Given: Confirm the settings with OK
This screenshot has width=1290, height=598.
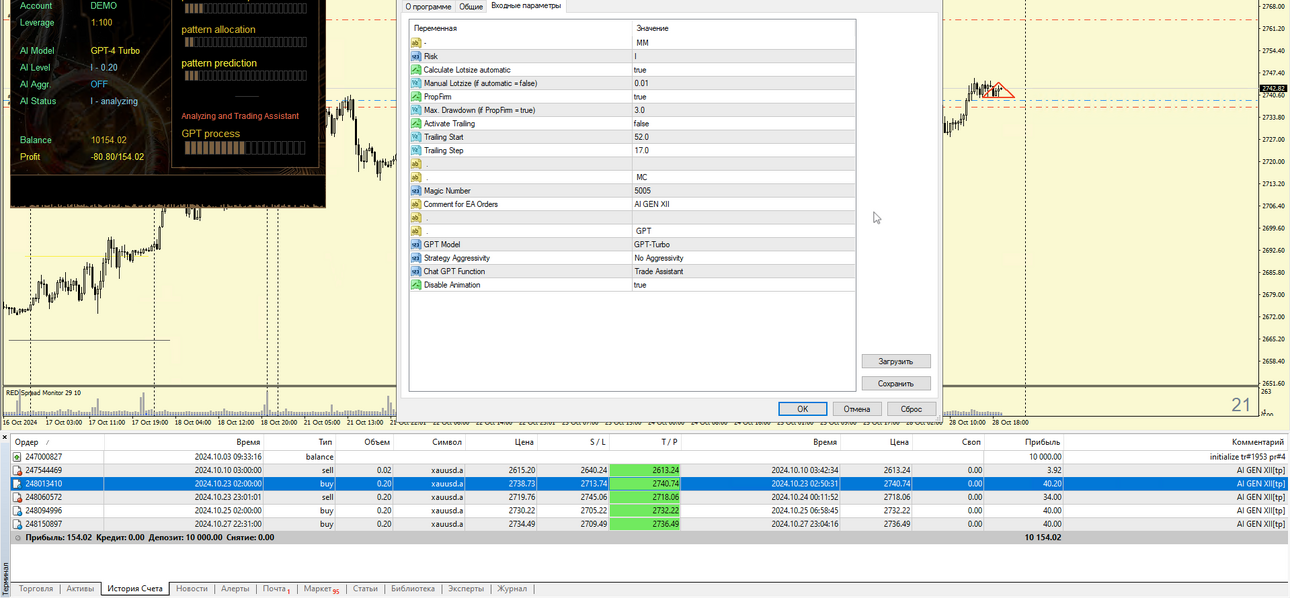Looking at the screenshot, I should (803, 409).
